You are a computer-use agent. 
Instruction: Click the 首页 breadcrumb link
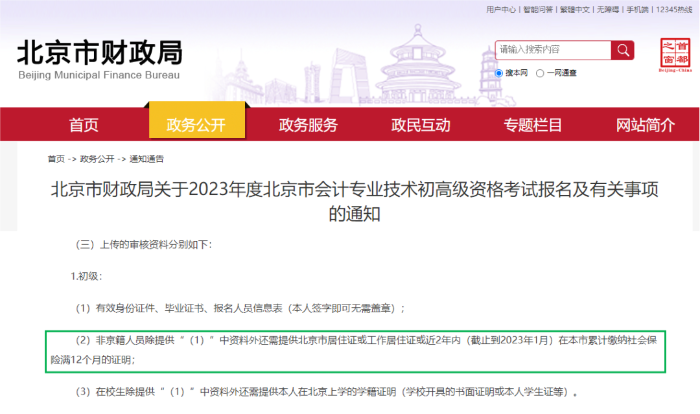coord(56,160)
